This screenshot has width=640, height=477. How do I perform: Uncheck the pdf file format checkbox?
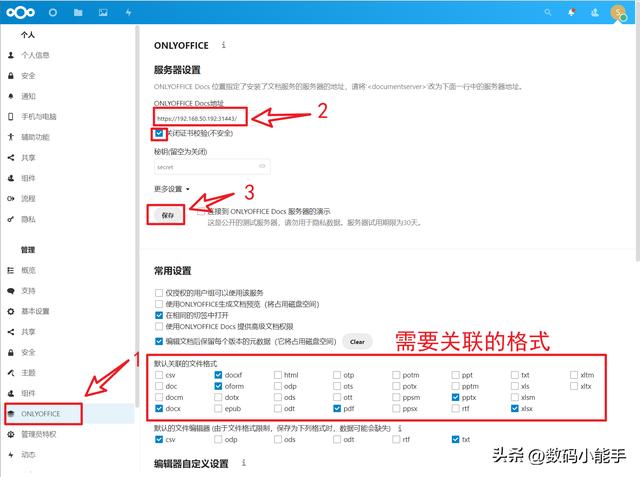point(337,408)
